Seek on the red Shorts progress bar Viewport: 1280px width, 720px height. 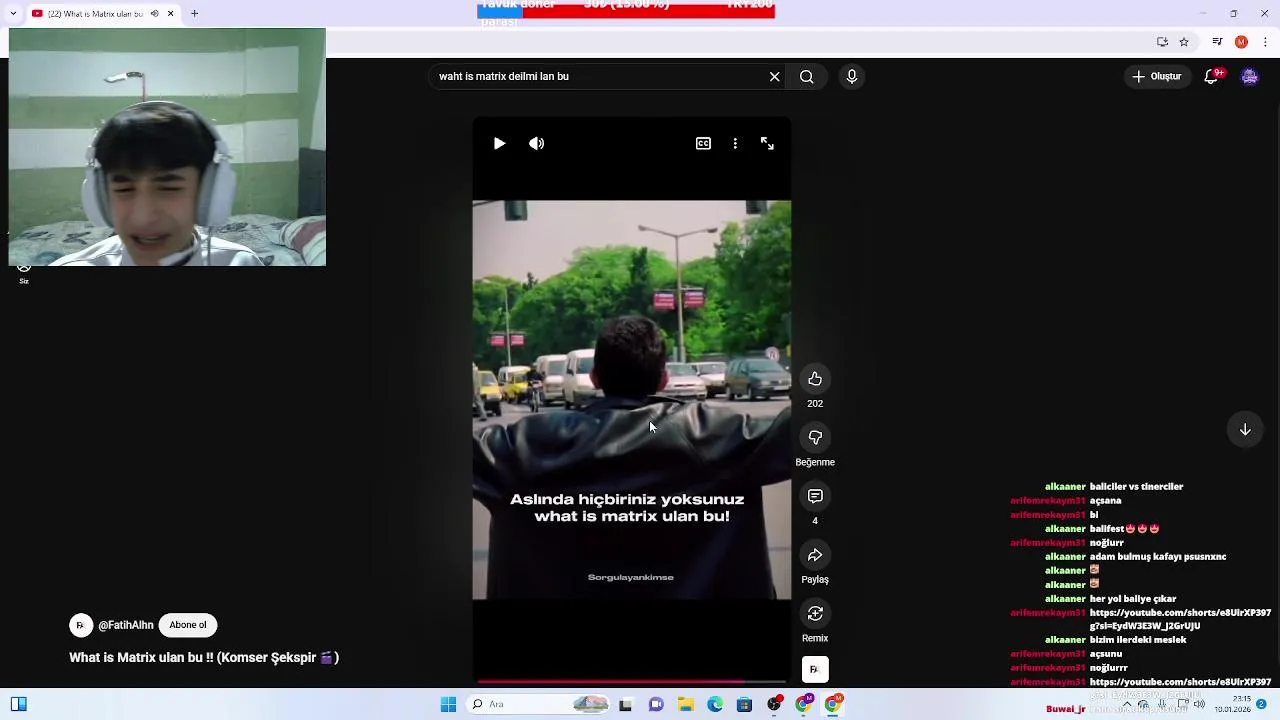tap(631, 682)
